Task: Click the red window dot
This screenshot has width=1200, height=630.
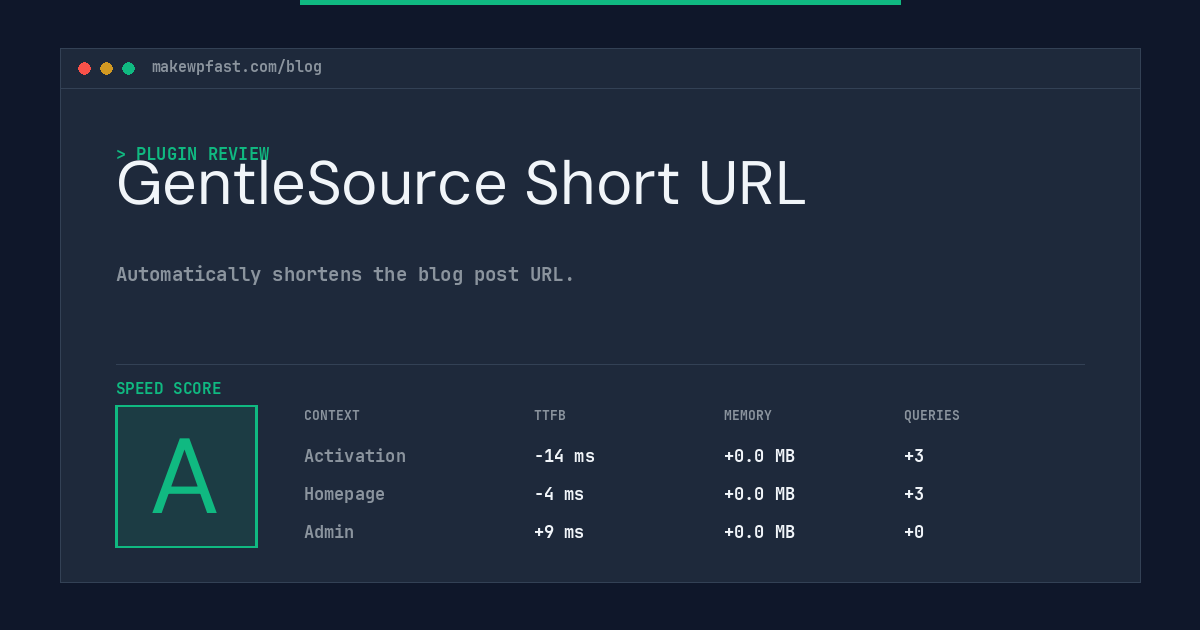Action: (x=84, y=68)
